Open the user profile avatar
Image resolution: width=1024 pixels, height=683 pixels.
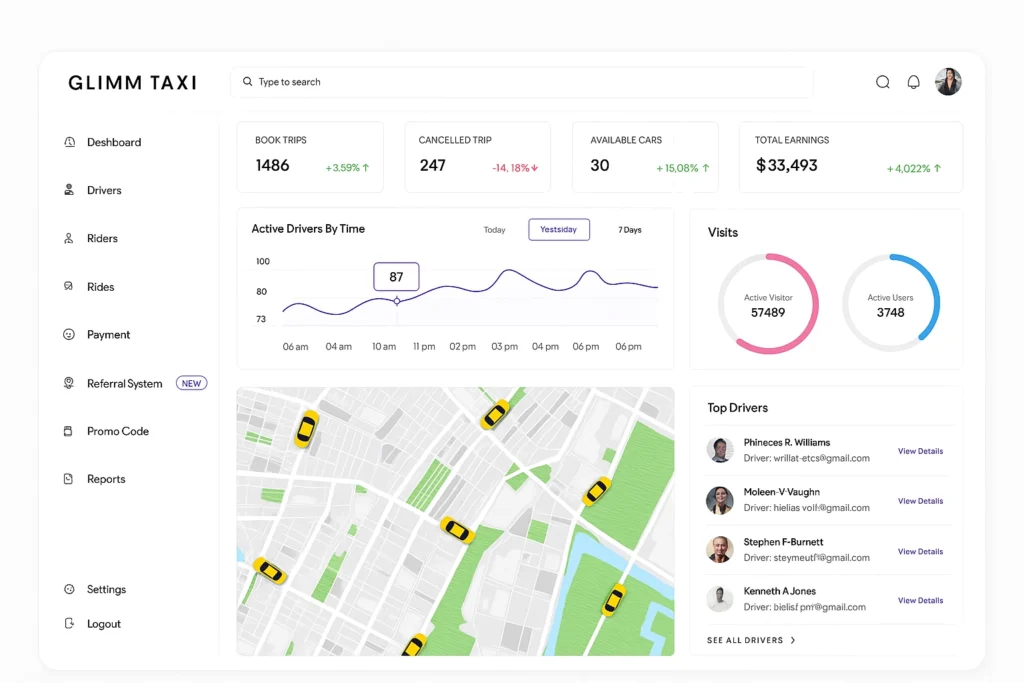tap(948, 82)
